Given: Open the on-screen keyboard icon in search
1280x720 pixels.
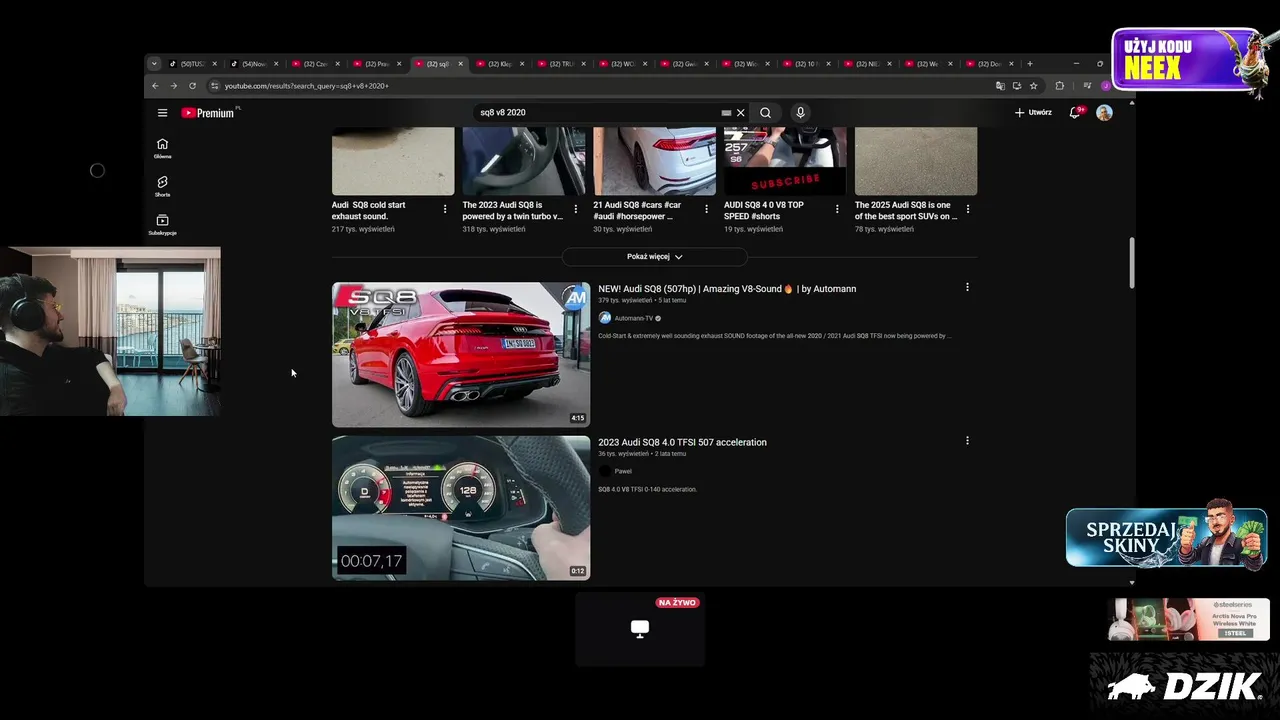Looking at the screenshot, I should pos(726,113).
